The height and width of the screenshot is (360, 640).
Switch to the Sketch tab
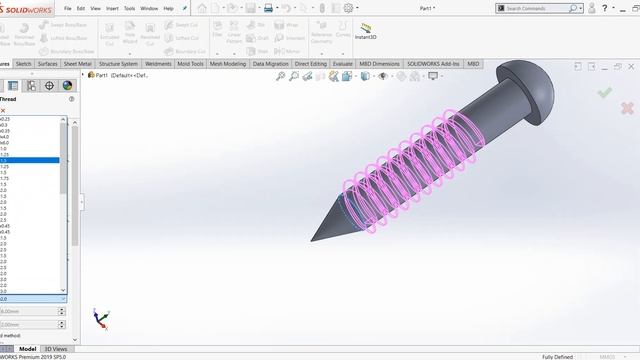pyautogui.click(x=23, y=64)
